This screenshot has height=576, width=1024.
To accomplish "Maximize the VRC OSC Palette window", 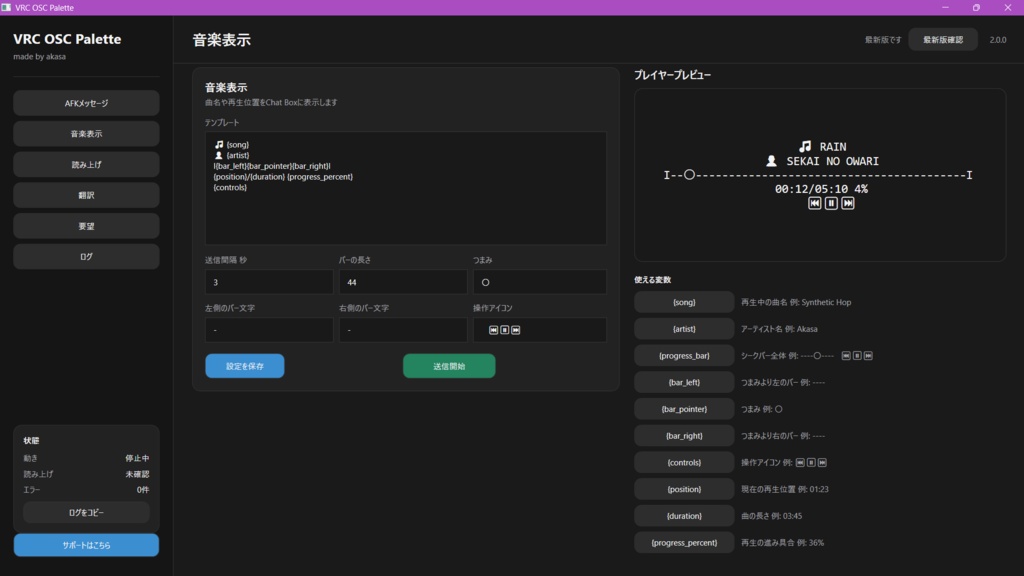I will (976, 7).
